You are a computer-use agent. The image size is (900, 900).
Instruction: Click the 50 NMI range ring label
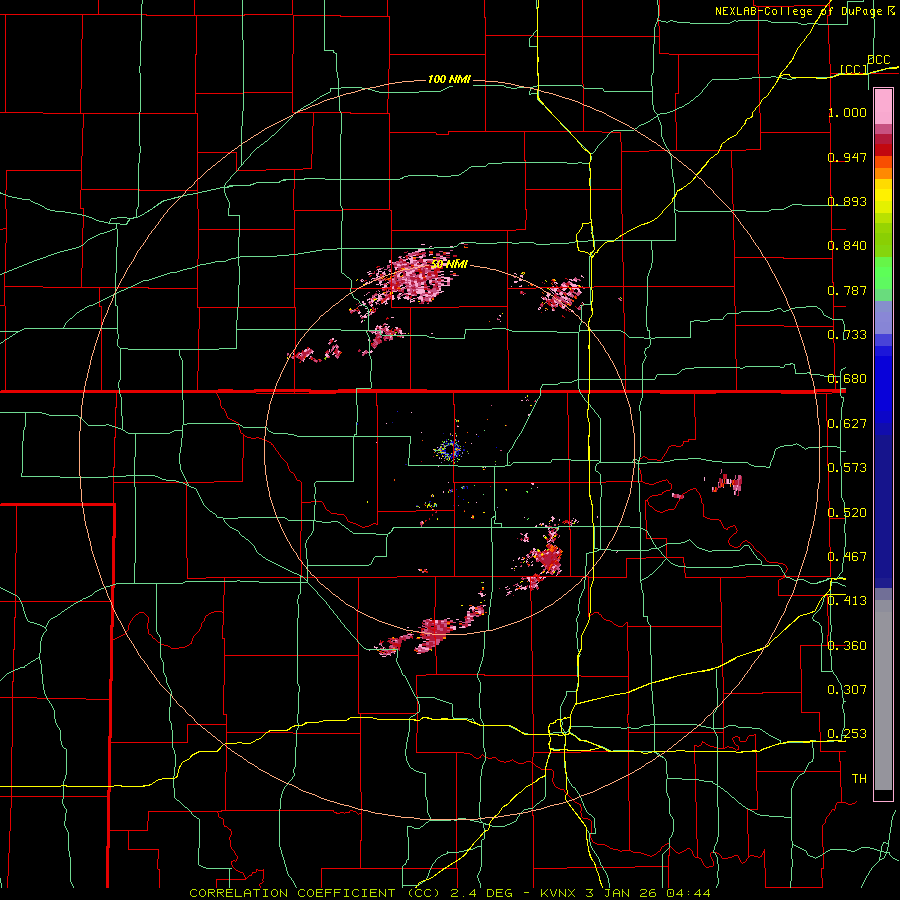pyautogui.click(x=449, y=264)
